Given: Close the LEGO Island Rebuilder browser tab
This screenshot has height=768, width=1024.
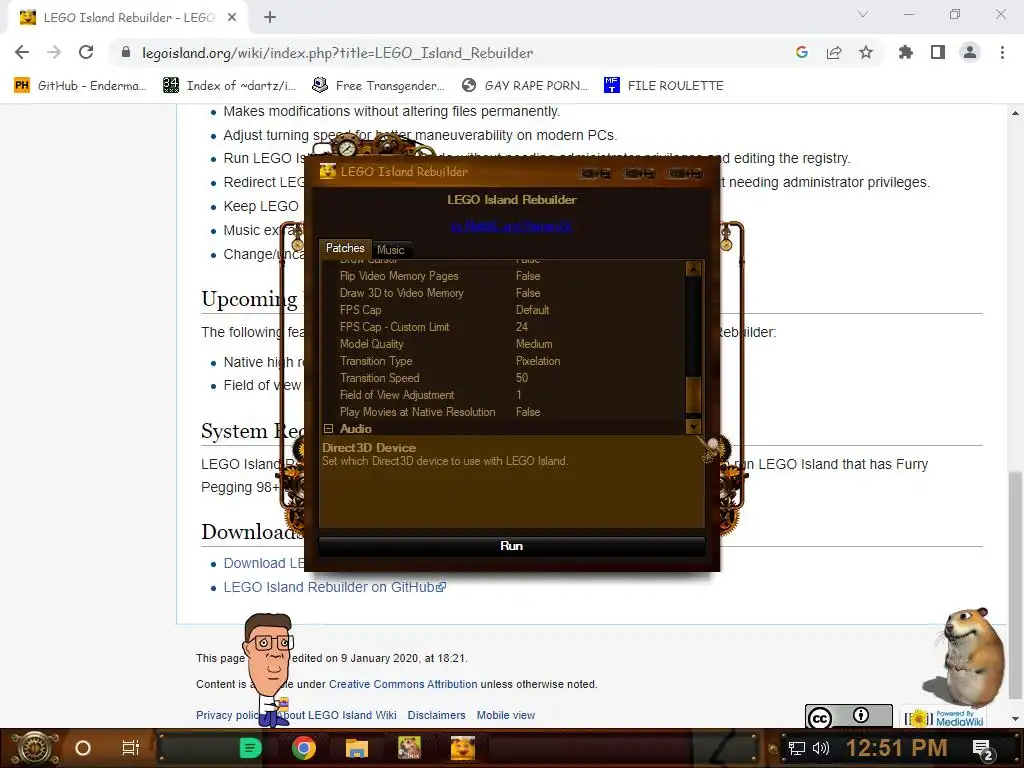Looking at the screenshot, I should (x=232, y=18).
